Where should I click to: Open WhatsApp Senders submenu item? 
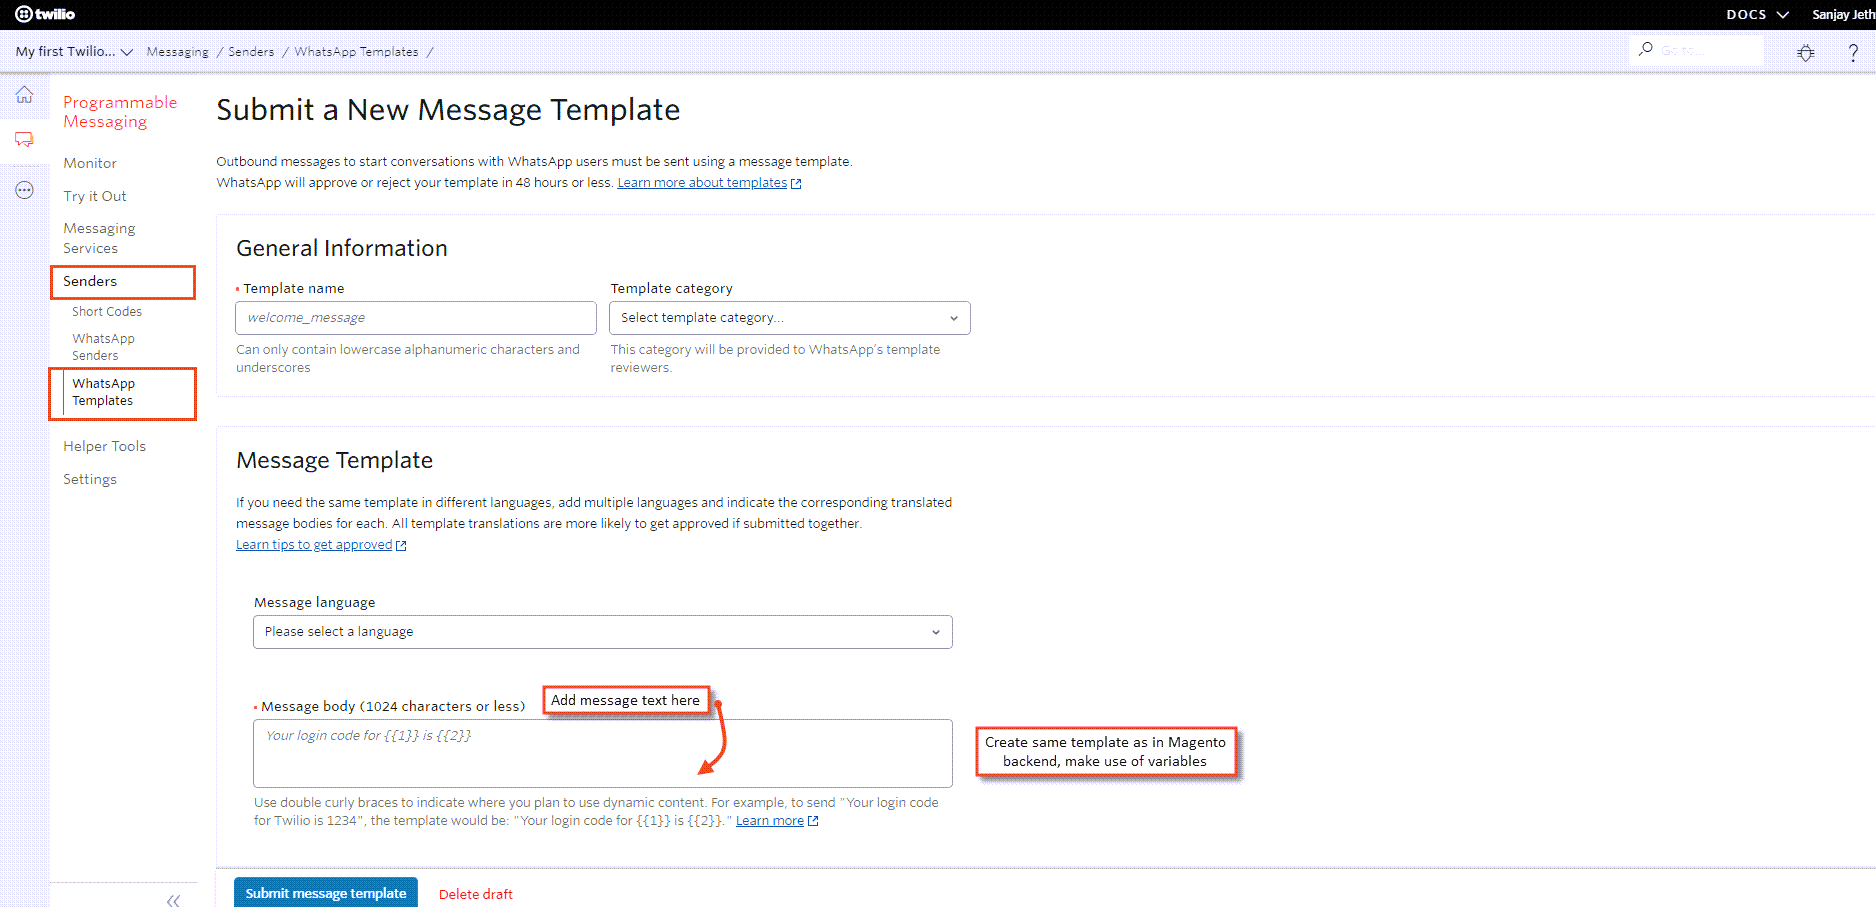click(103, 347)
